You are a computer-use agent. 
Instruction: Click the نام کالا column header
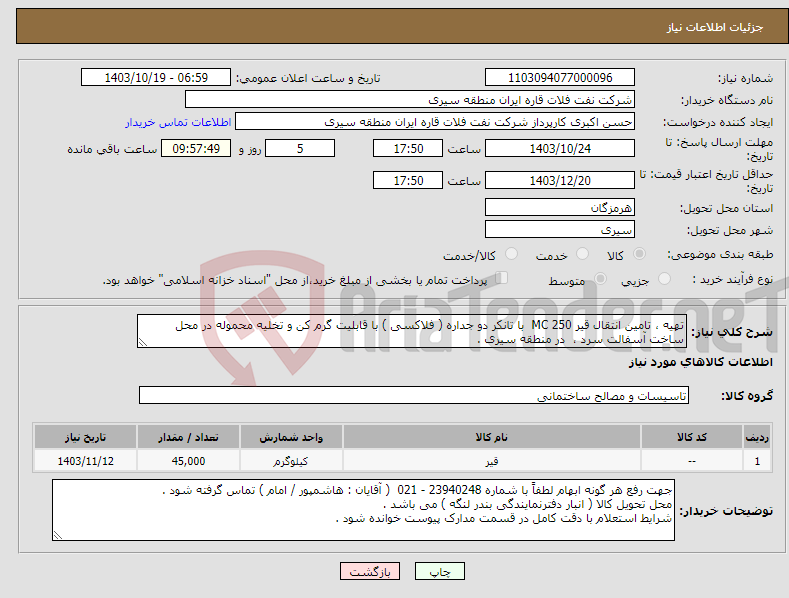pyautogui.click(x=492, y=437)
